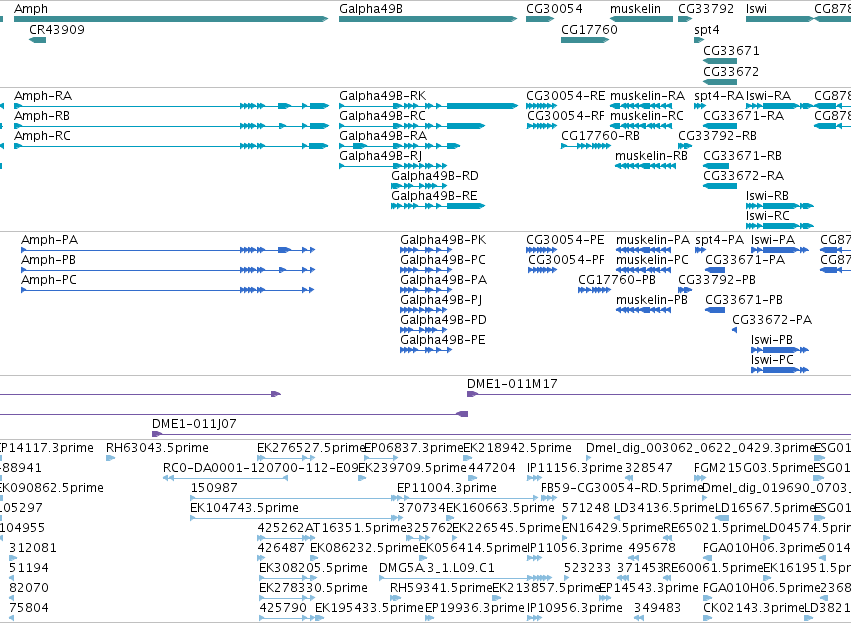
Task: Select the Amph gene feature
Action: pyautogui.click(x=171, y=19)
